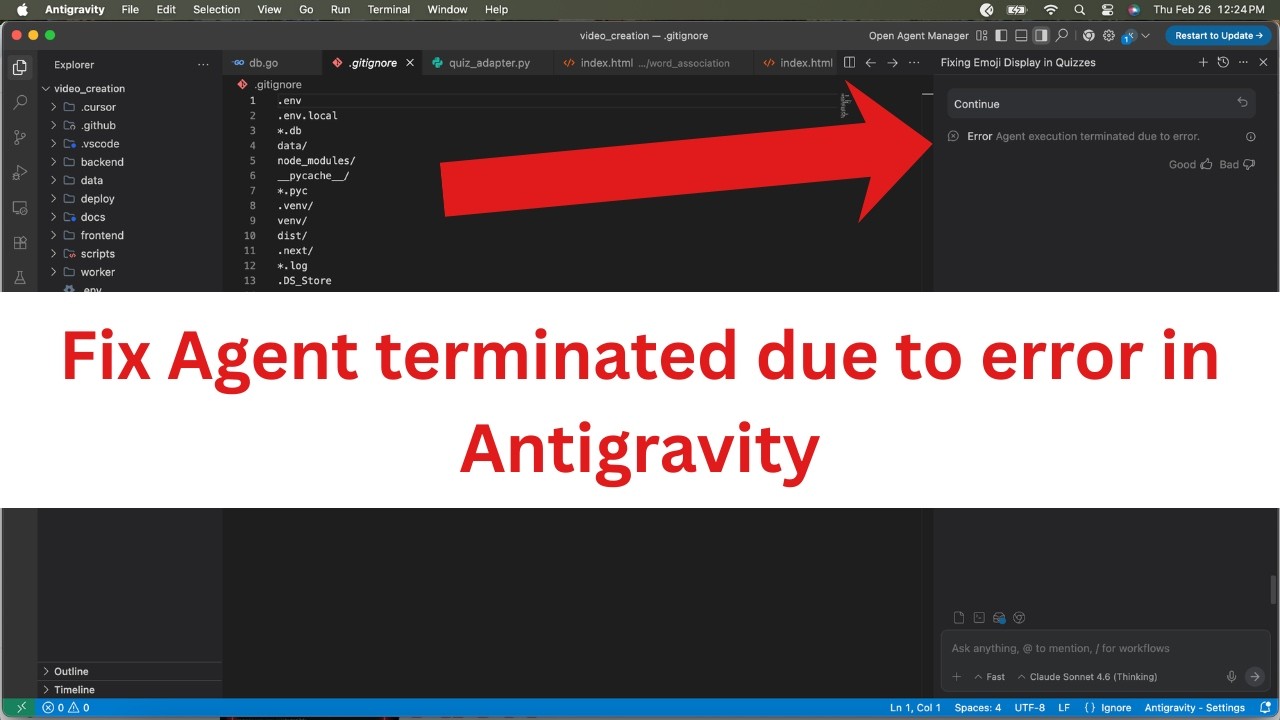Navigate forward with the right arrow
This screenshot has width=1280, height=720.
pos(892,62)
